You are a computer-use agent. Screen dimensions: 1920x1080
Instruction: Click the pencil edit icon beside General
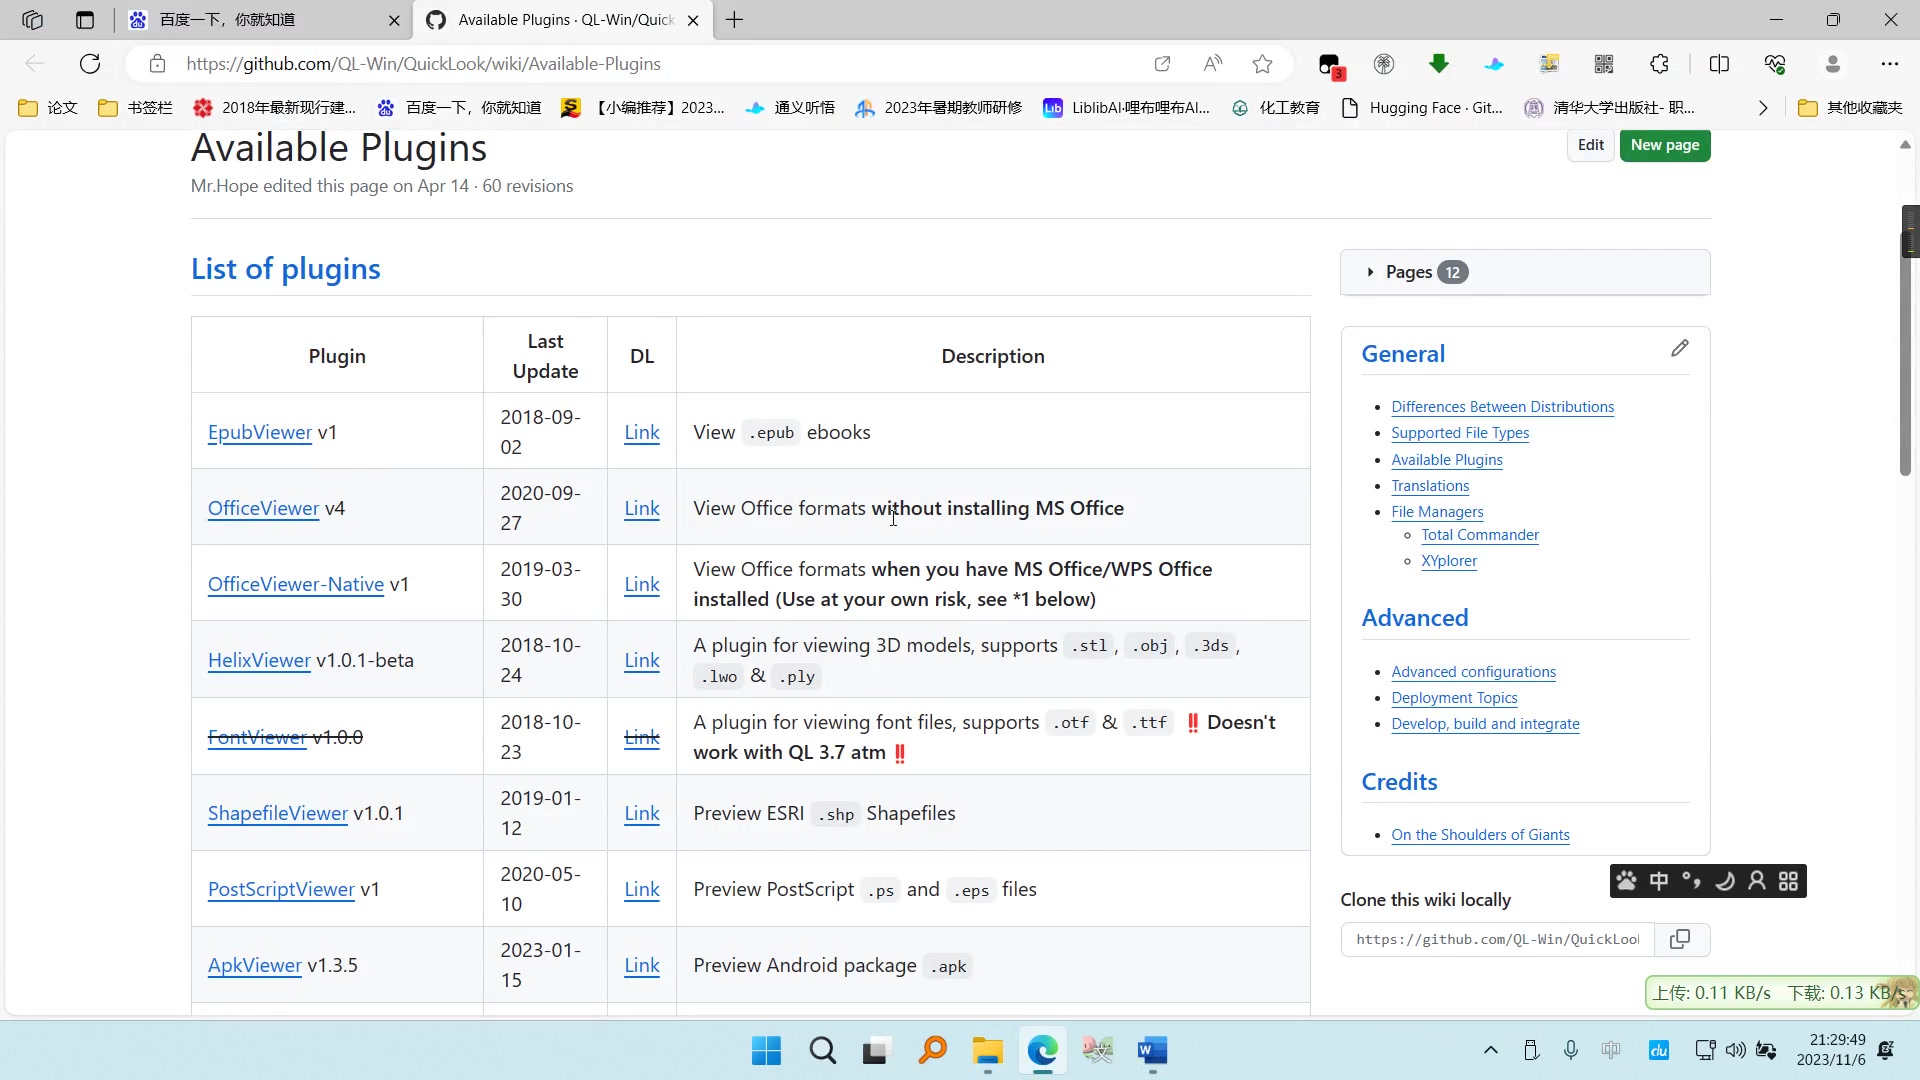pos(1679,348)
